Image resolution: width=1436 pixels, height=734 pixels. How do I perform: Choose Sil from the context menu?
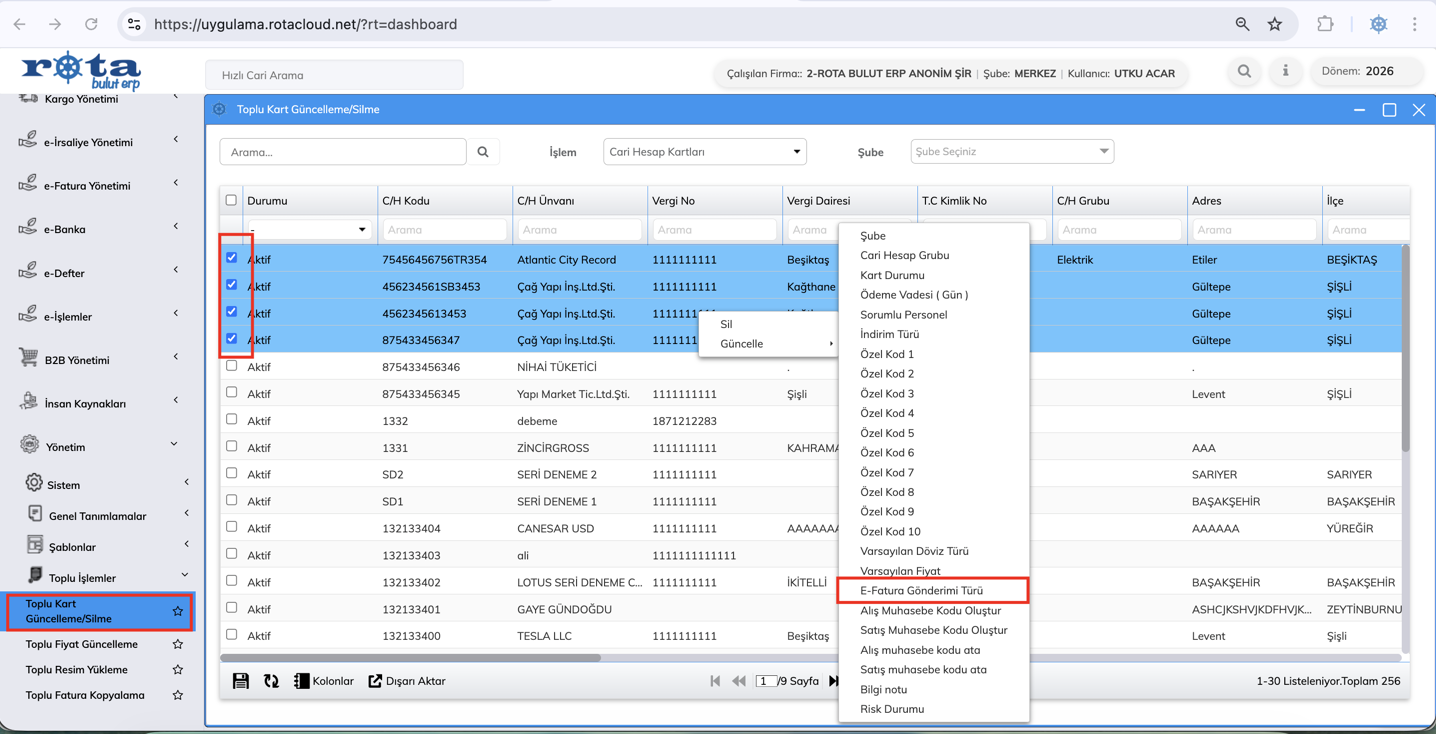pyautogui.click(x=727, y=324)
